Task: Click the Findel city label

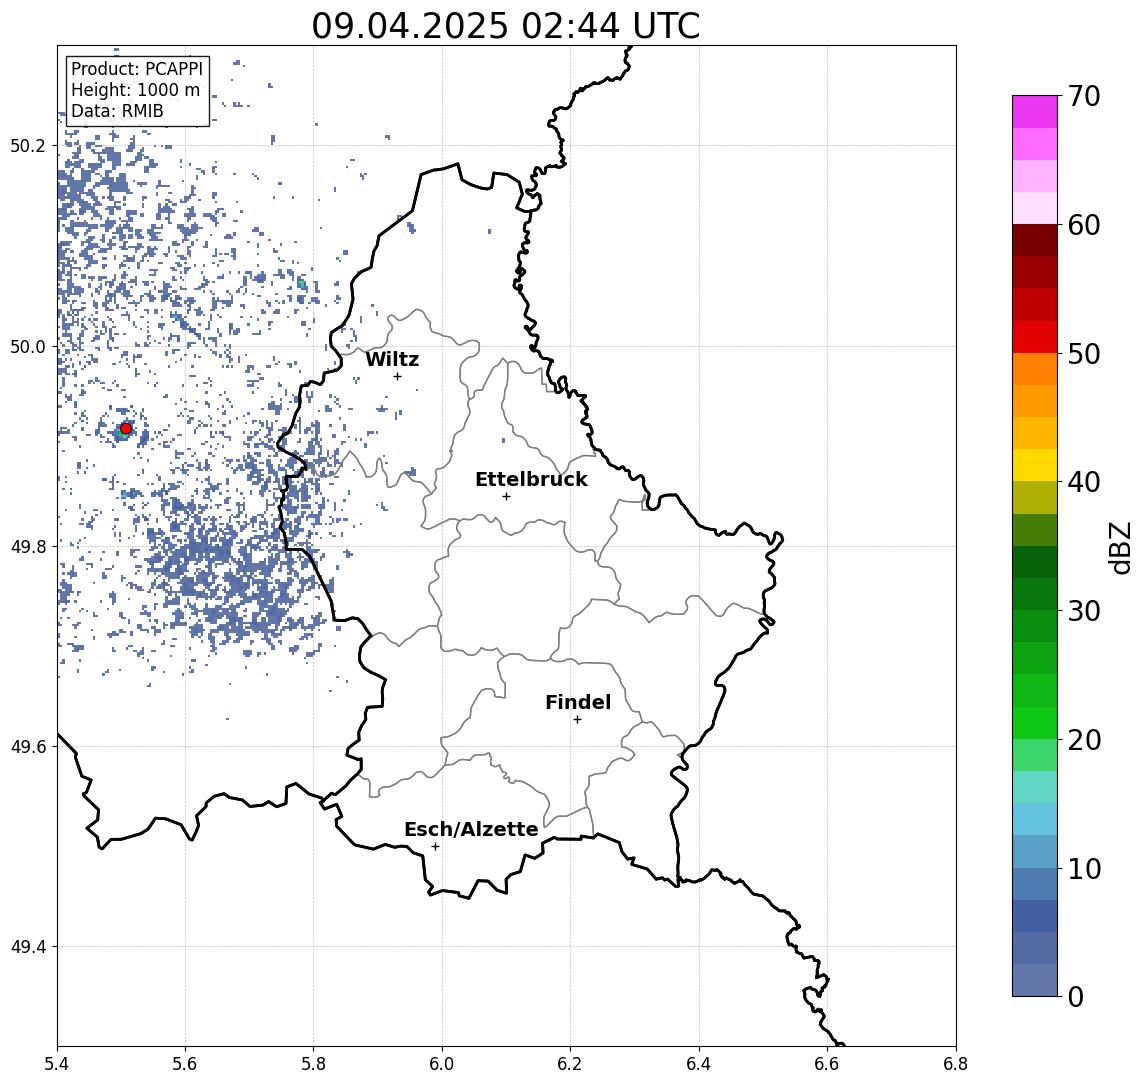Action: 578,702
